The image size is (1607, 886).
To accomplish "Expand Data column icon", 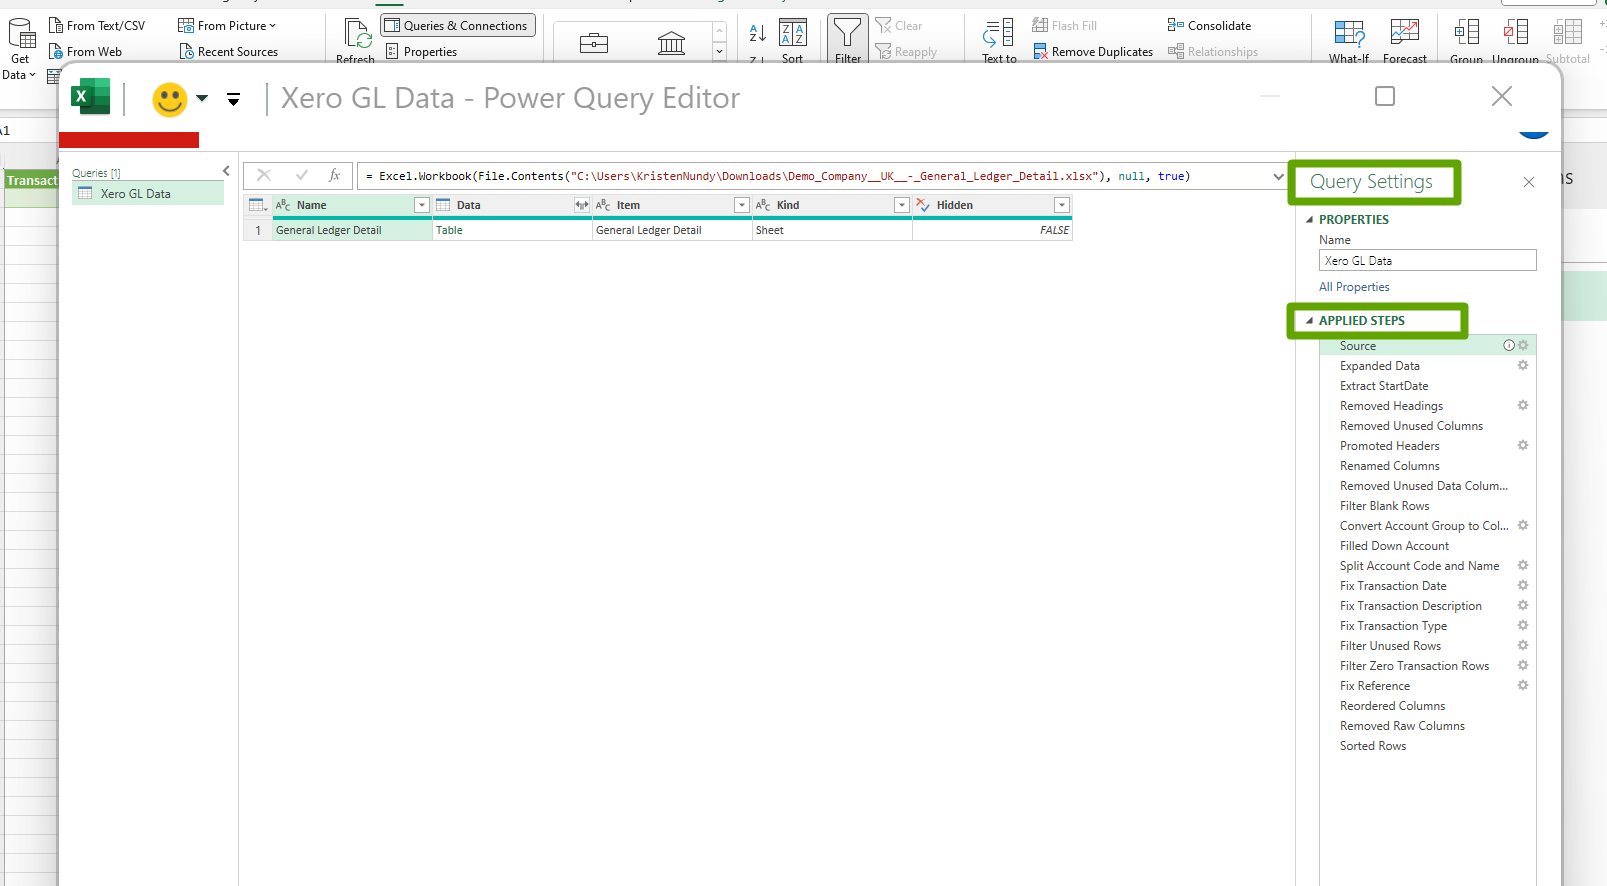I will click(581, 205).
